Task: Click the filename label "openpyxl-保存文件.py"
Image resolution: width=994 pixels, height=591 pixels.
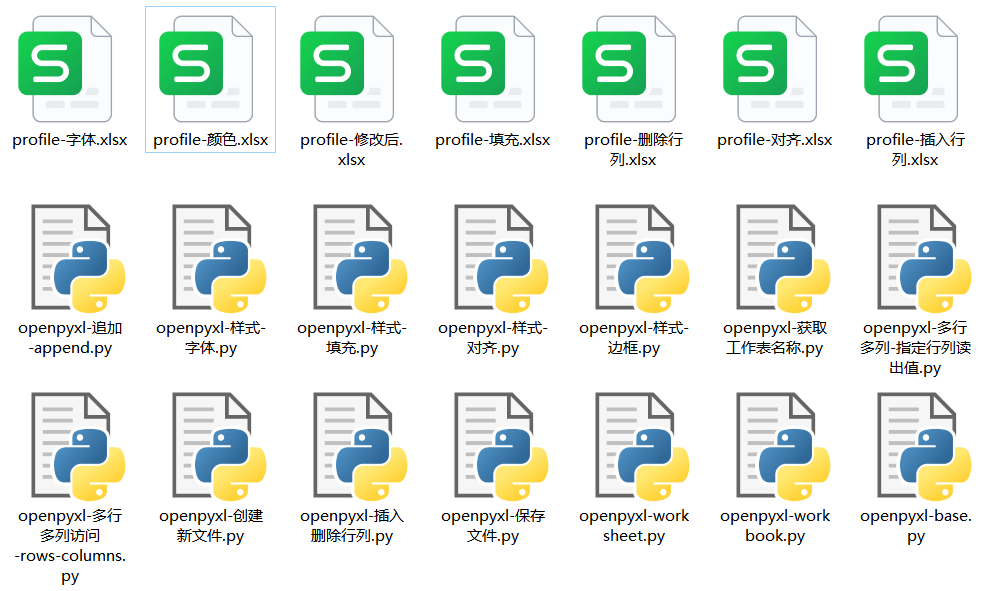Action: tap(493, 526)
